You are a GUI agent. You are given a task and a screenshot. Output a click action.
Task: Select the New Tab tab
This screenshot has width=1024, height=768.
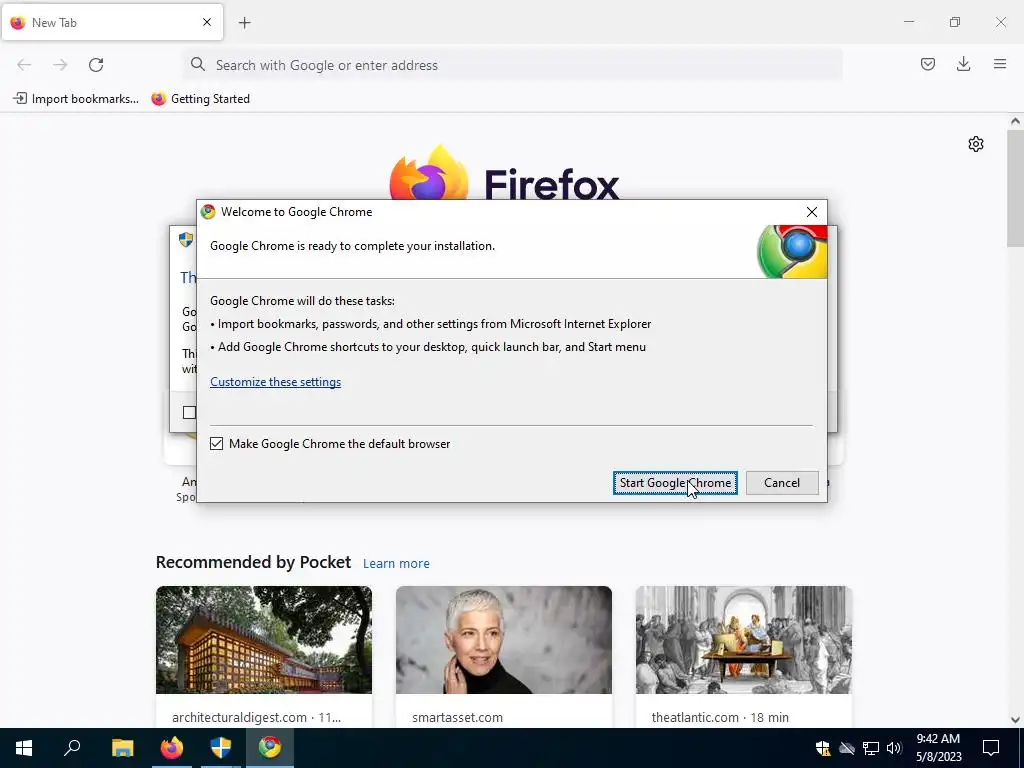coord(112,22)
